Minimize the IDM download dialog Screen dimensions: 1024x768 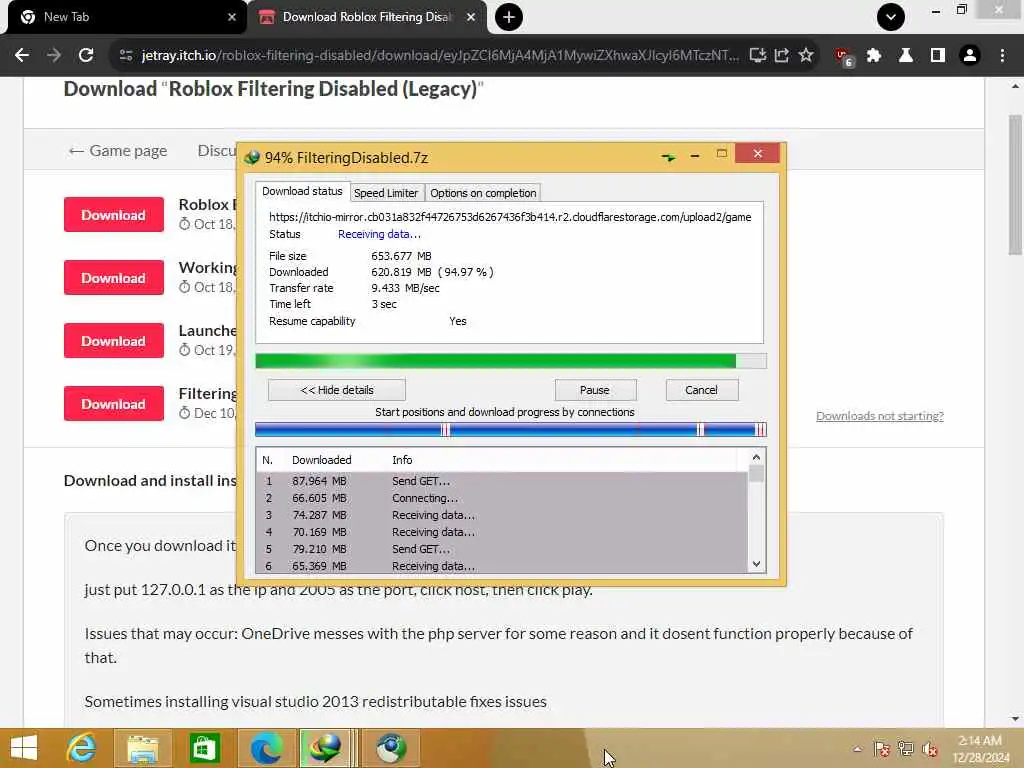pos(695,155)
